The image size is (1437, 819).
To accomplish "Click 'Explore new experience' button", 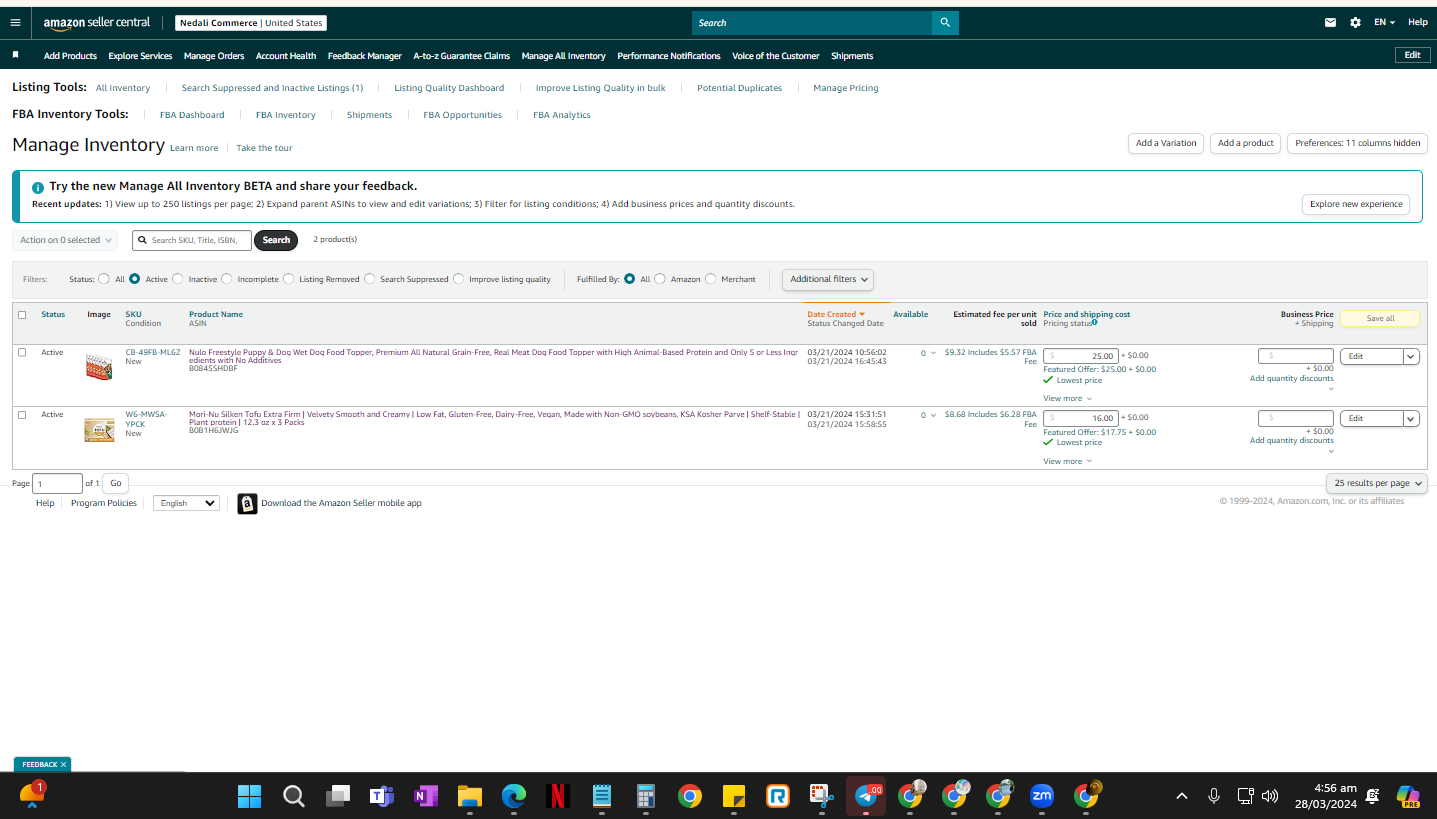I will tap(1356, 204).
